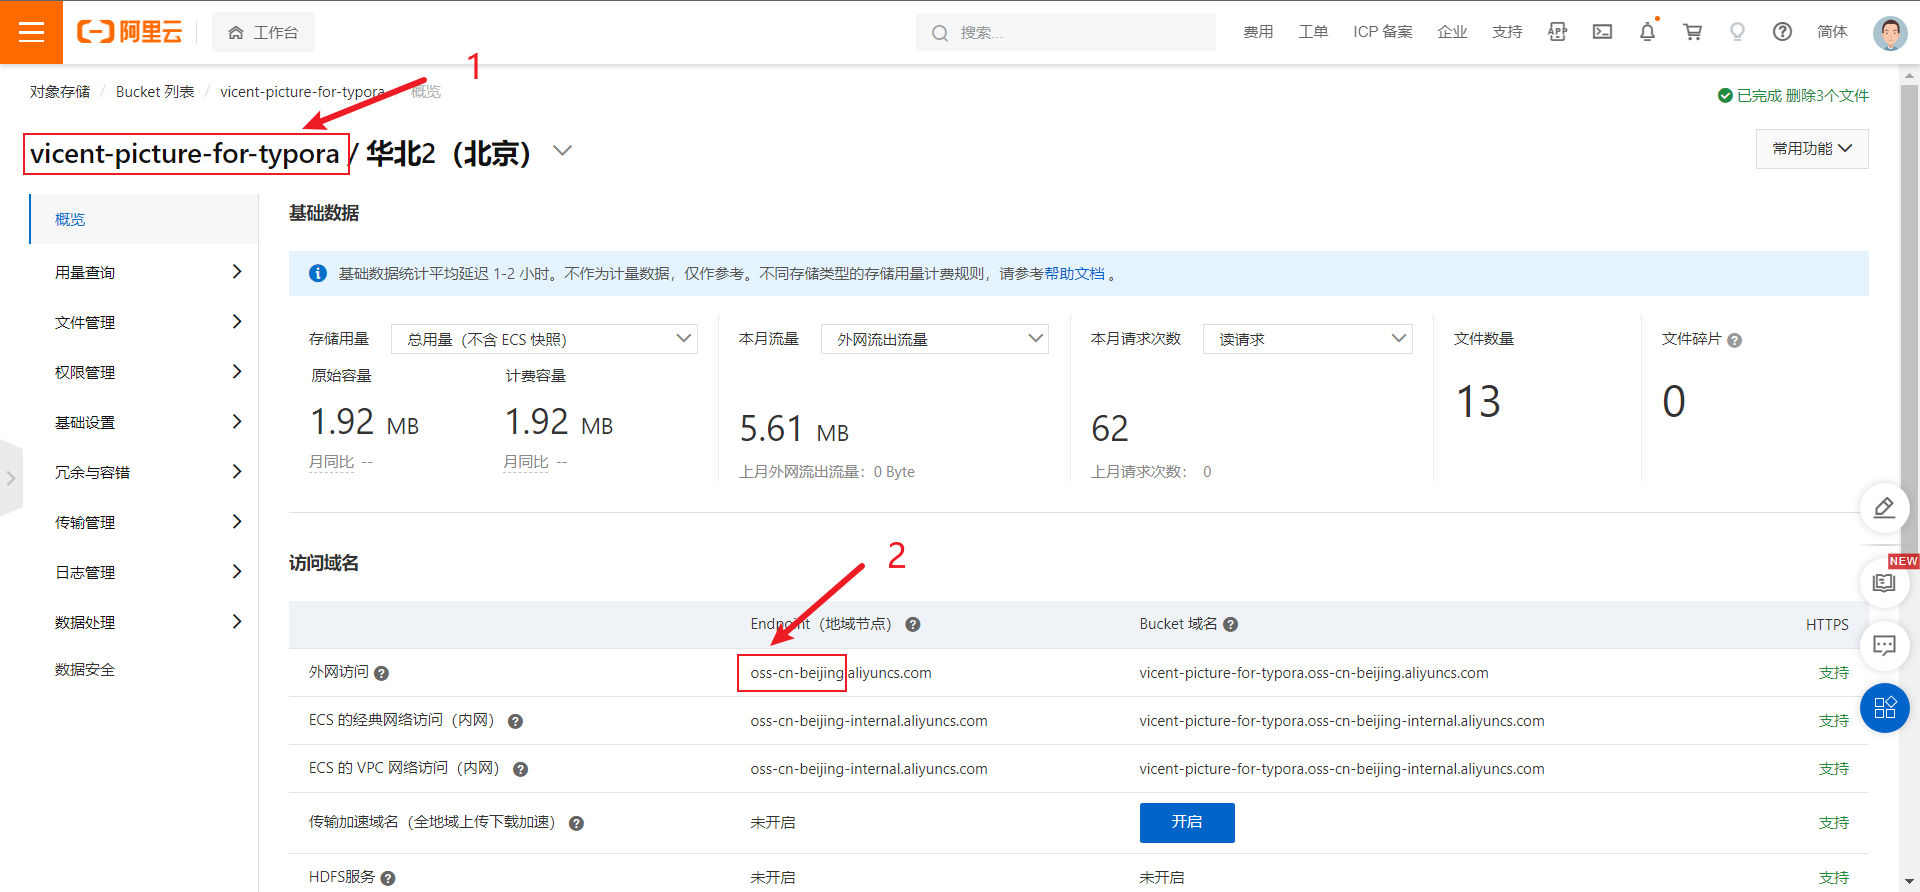The image size is (1920, 892).
Task: Select 概览 in the sidebar
Action: point(144,219)
